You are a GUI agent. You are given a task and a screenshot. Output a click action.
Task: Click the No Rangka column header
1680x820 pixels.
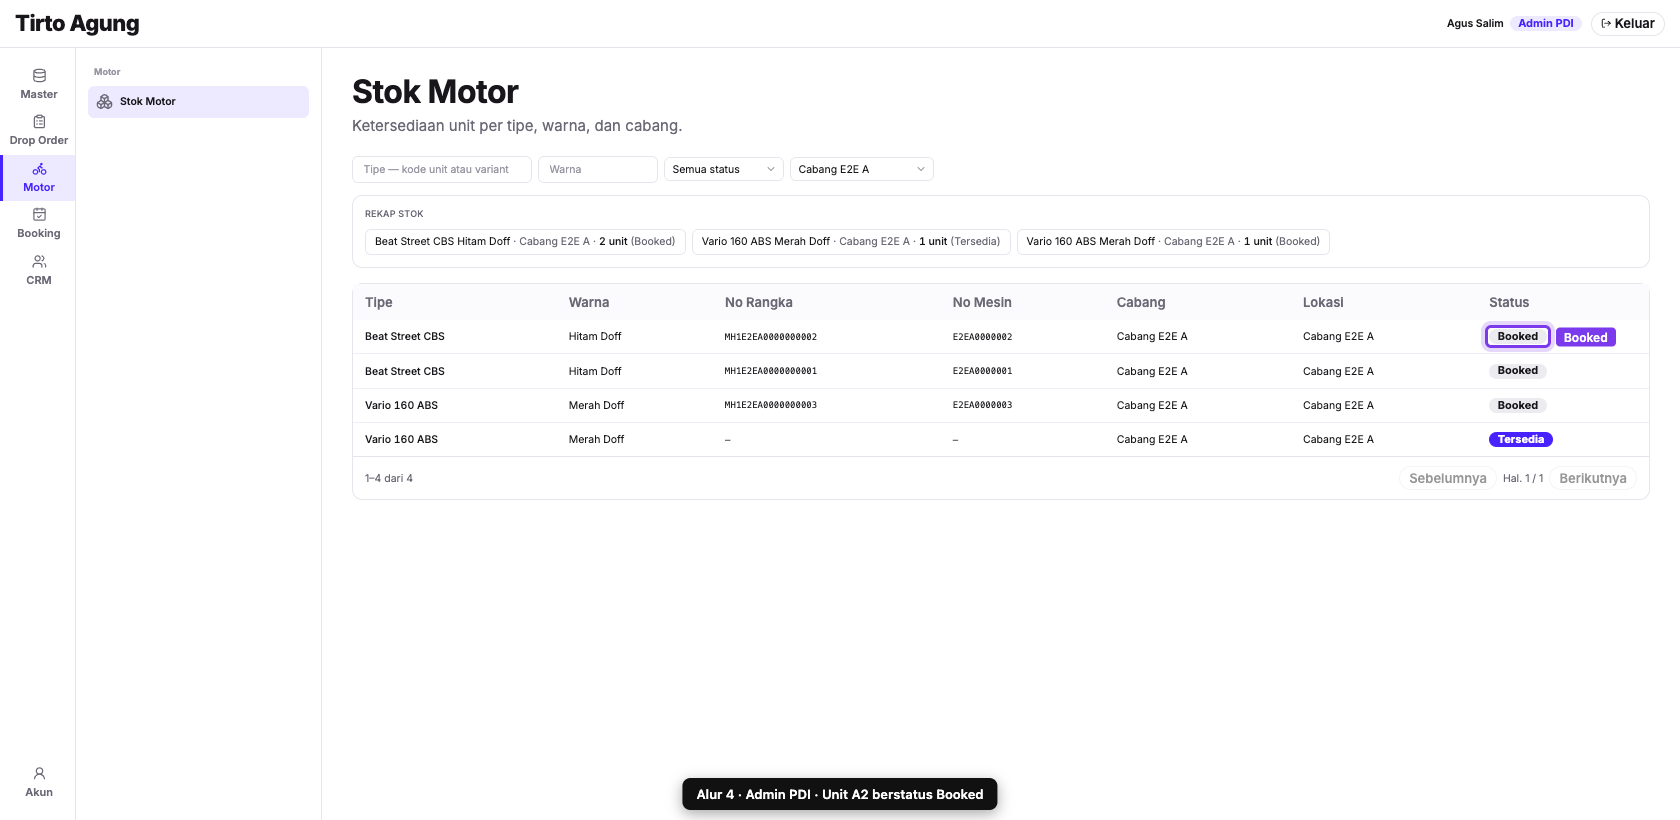pyautogui.click(x=759, y=302)
